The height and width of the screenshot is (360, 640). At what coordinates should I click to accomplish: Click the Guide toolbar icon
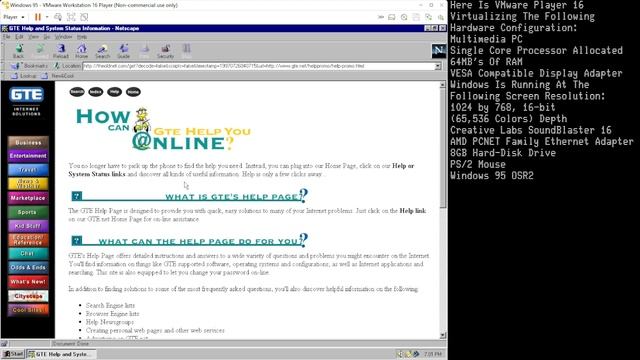[x=124, y=51]
